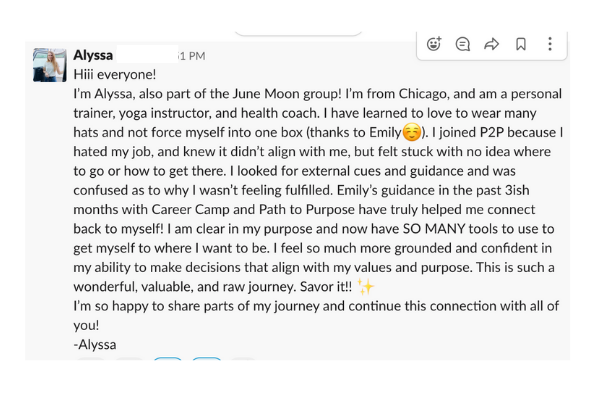
Task: Click the sparkles emoji after "Savor it!!"
Action: pos(365,287)
